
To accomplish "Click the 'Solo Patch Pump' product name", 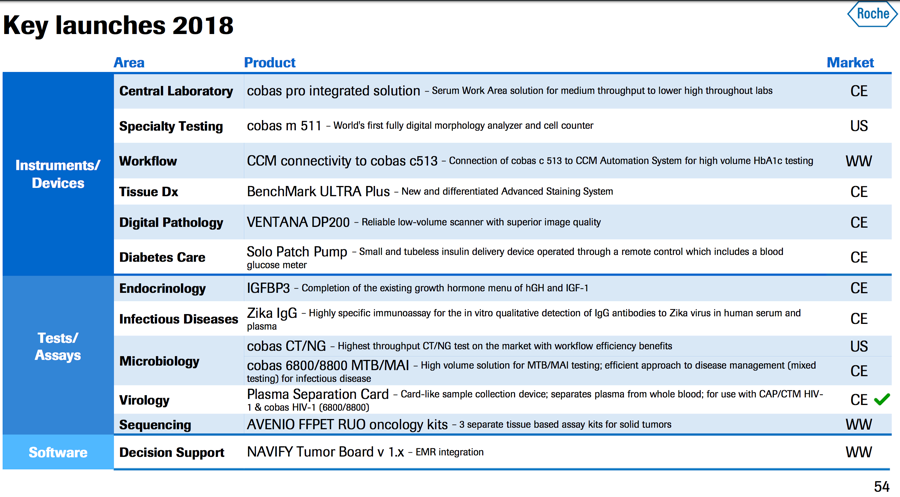I will 297,252.
